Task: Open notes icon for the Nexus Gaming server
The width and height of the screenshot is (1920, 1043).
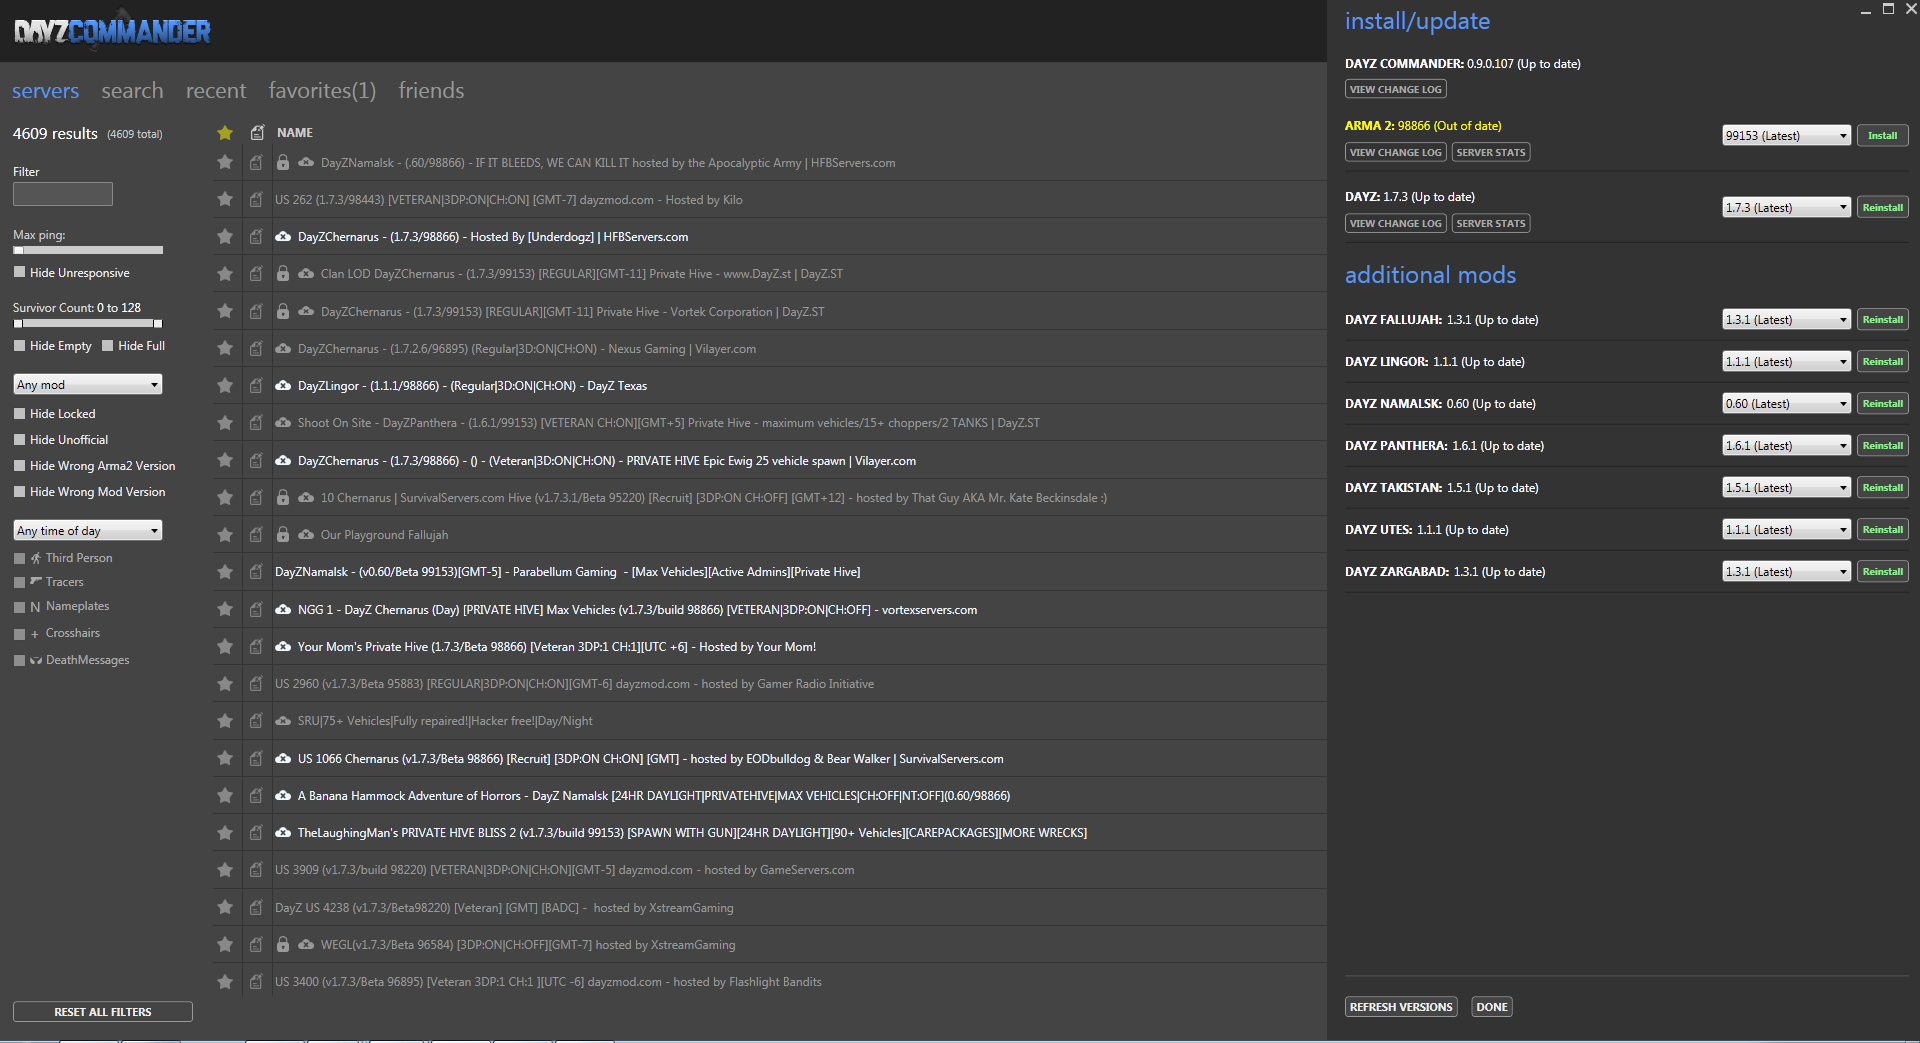Action: click(256, 349)
